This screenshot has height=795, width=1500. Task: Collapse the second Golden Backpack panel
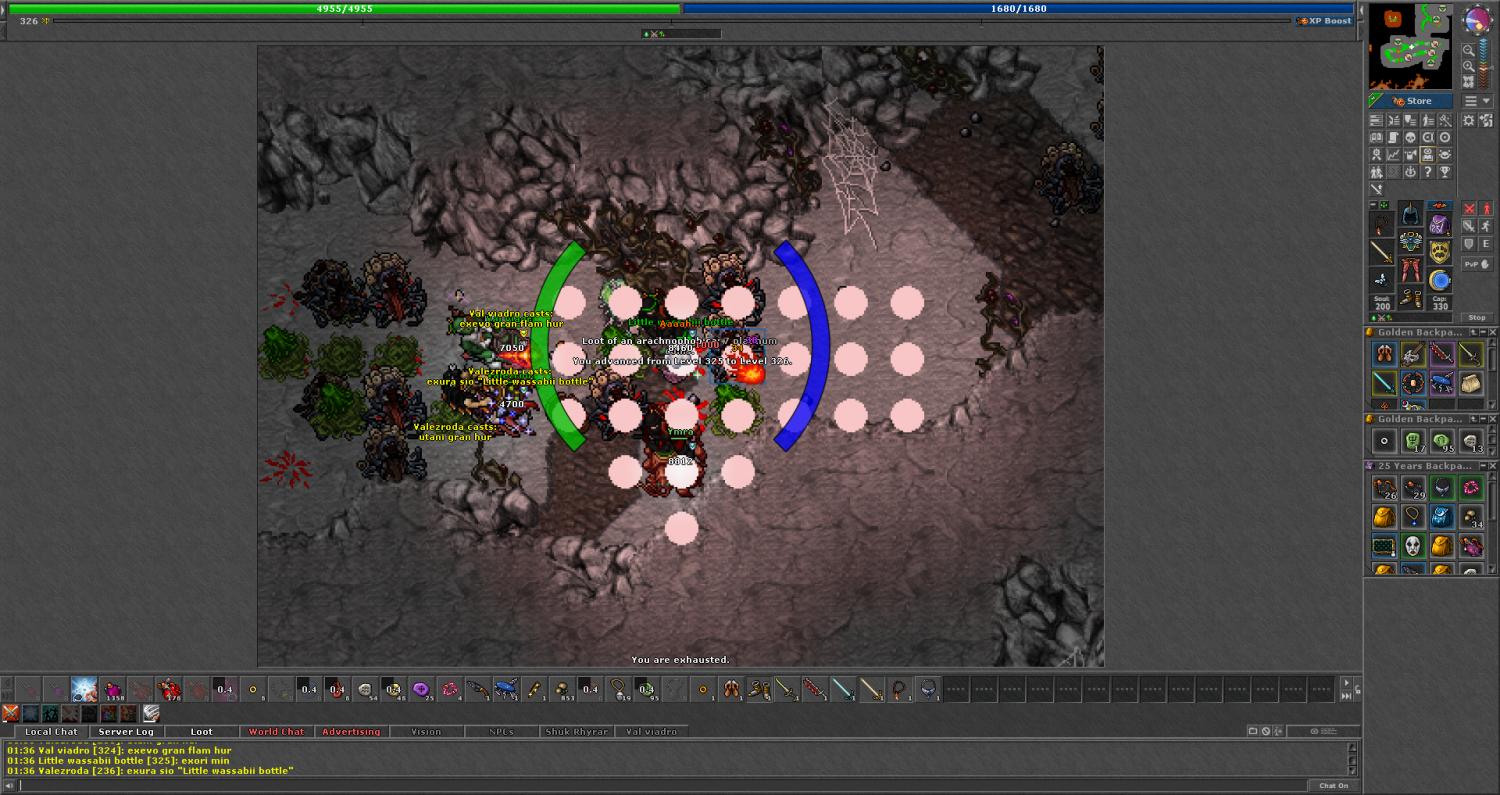[1483, 419]
